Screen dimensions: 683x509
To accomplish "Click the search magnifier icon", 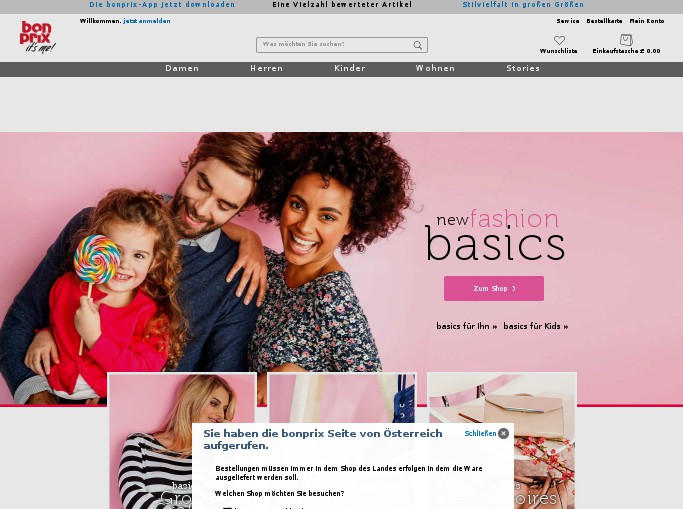I will click(x=418, y=45).
